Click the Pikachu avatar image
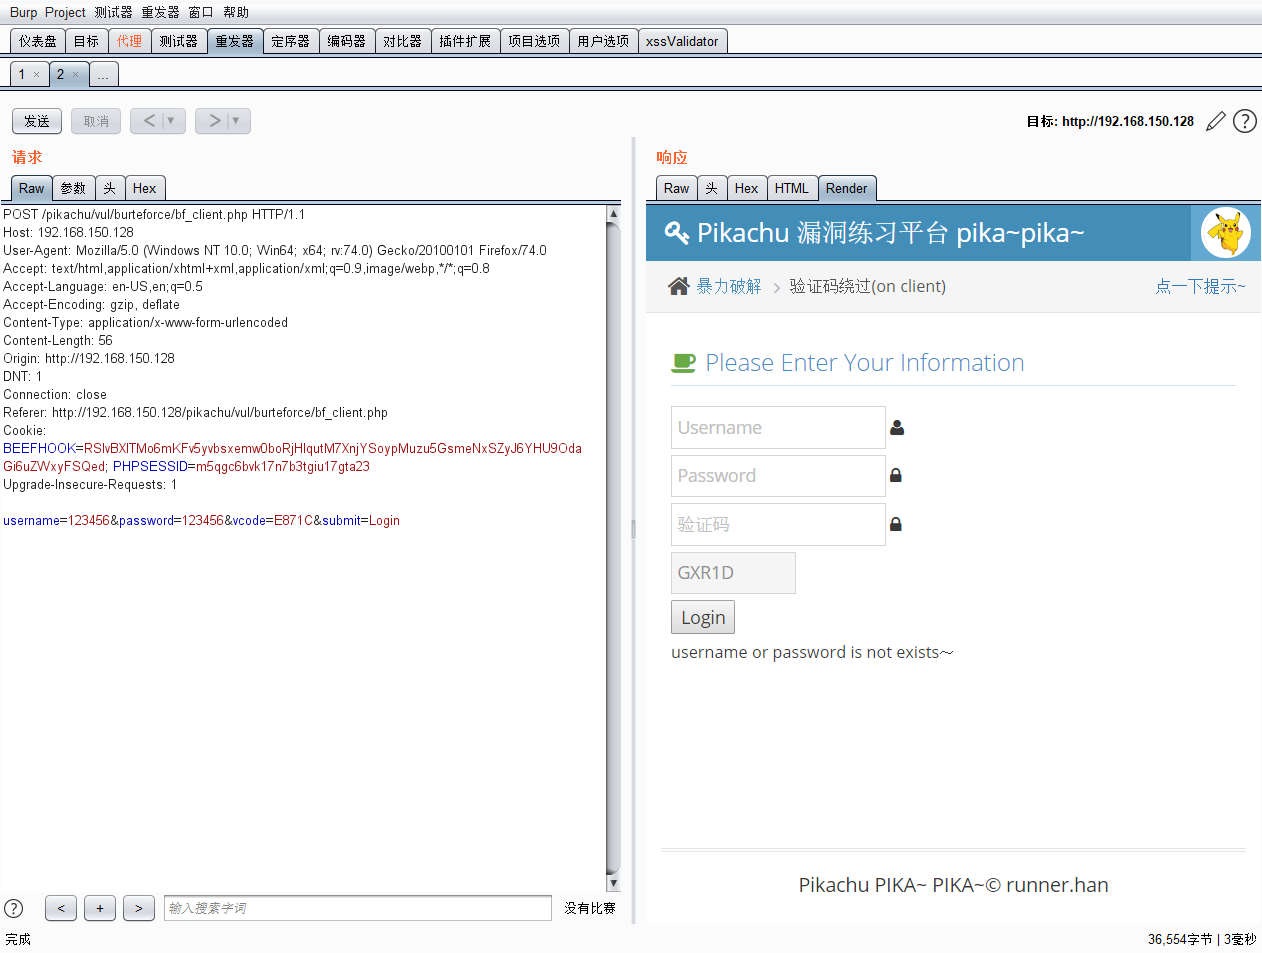 (x=1225, y=233)
